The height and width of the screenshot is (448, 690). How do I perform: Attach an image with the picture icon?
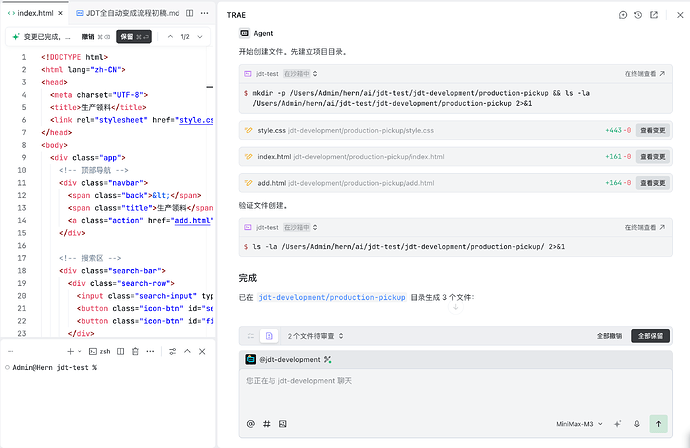(283, 424)
